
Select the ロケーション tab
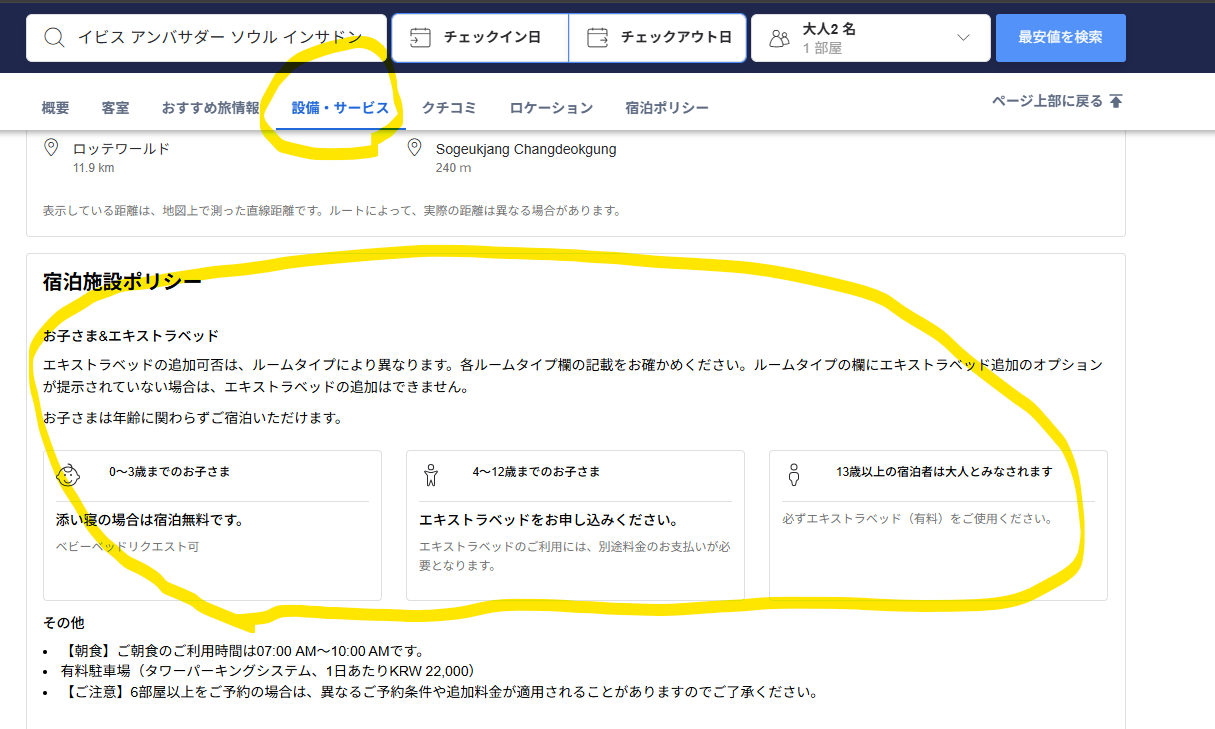[551, 108]
